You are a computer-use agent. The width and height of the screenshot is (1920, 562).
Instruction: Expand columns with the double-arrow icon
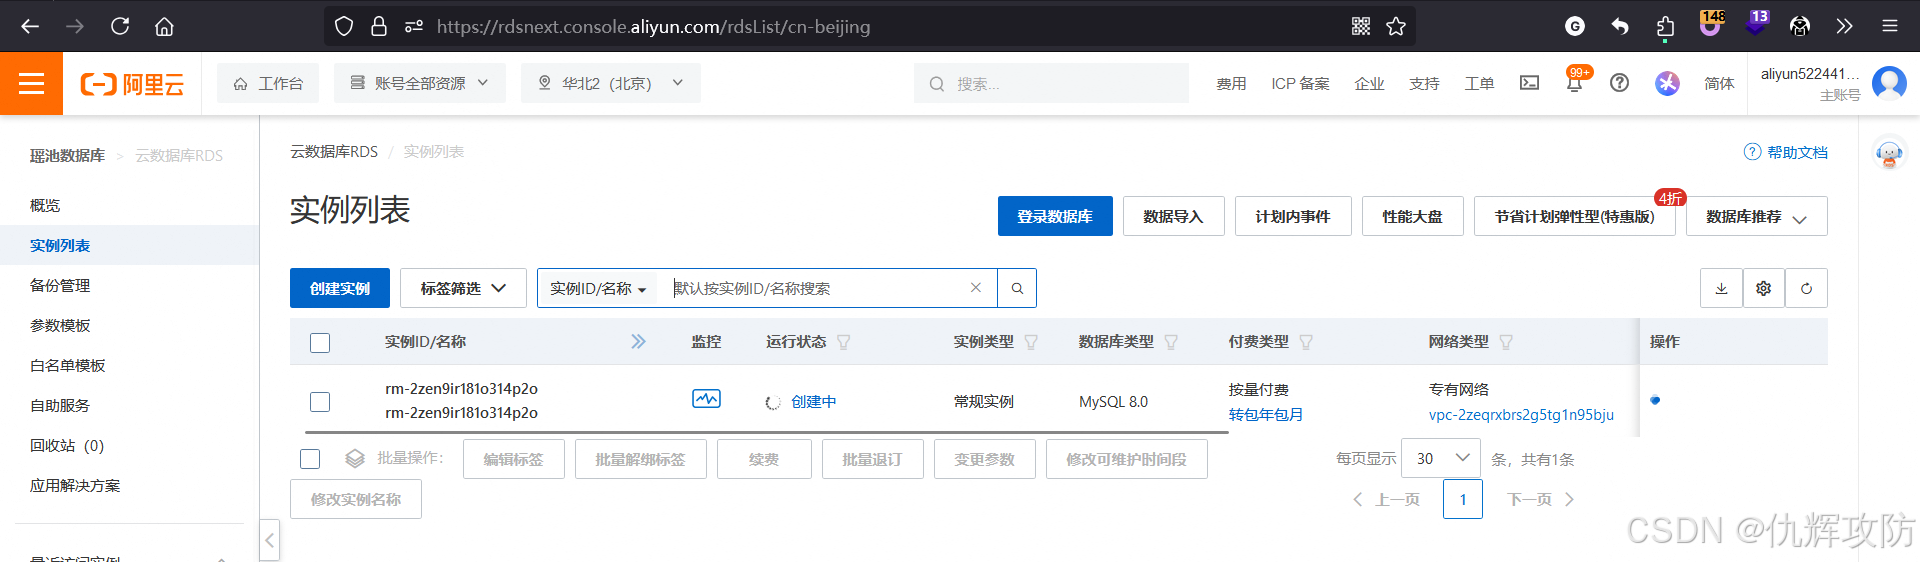(x=638, y=342)
